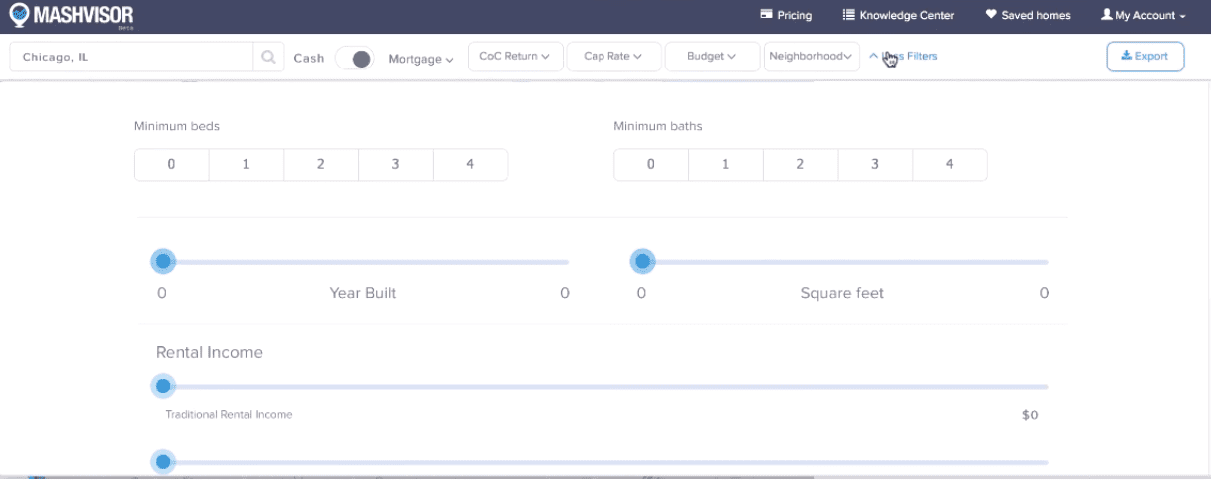
Task: Click the search magnifier icon
Action: click(x=268, y=58)
